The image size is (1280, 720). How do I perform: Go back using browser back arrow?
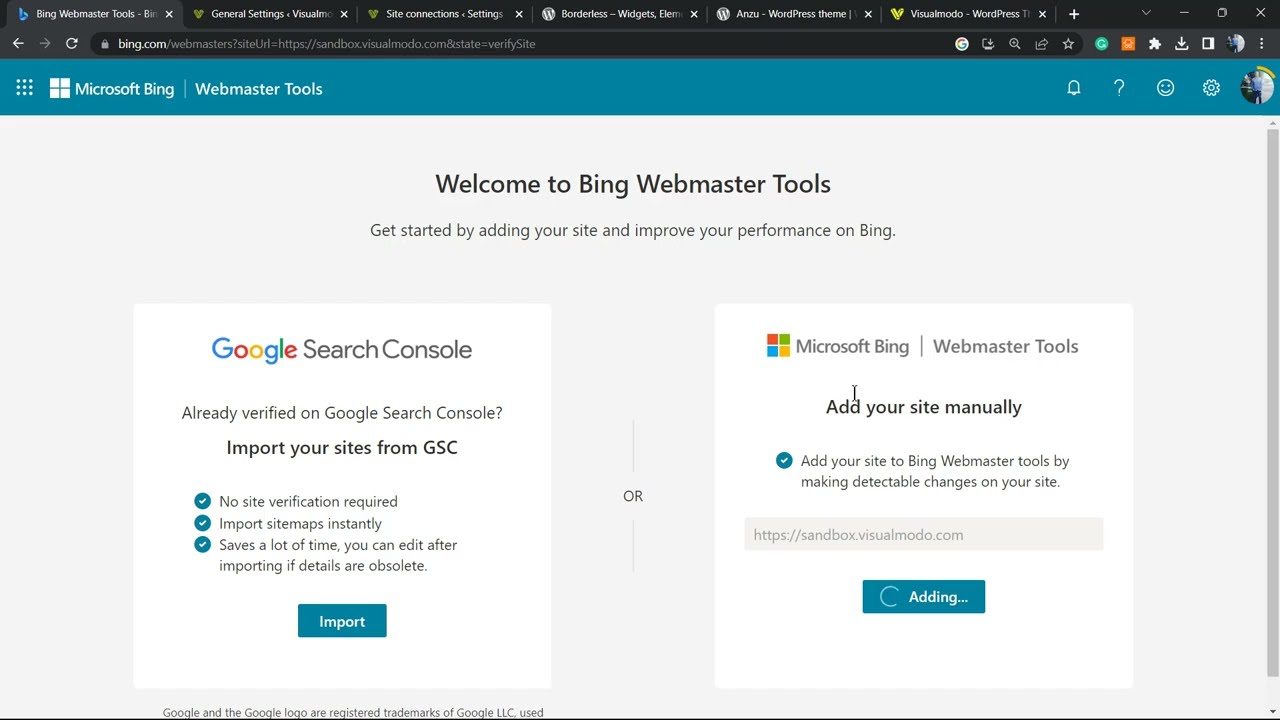[18, 44]
